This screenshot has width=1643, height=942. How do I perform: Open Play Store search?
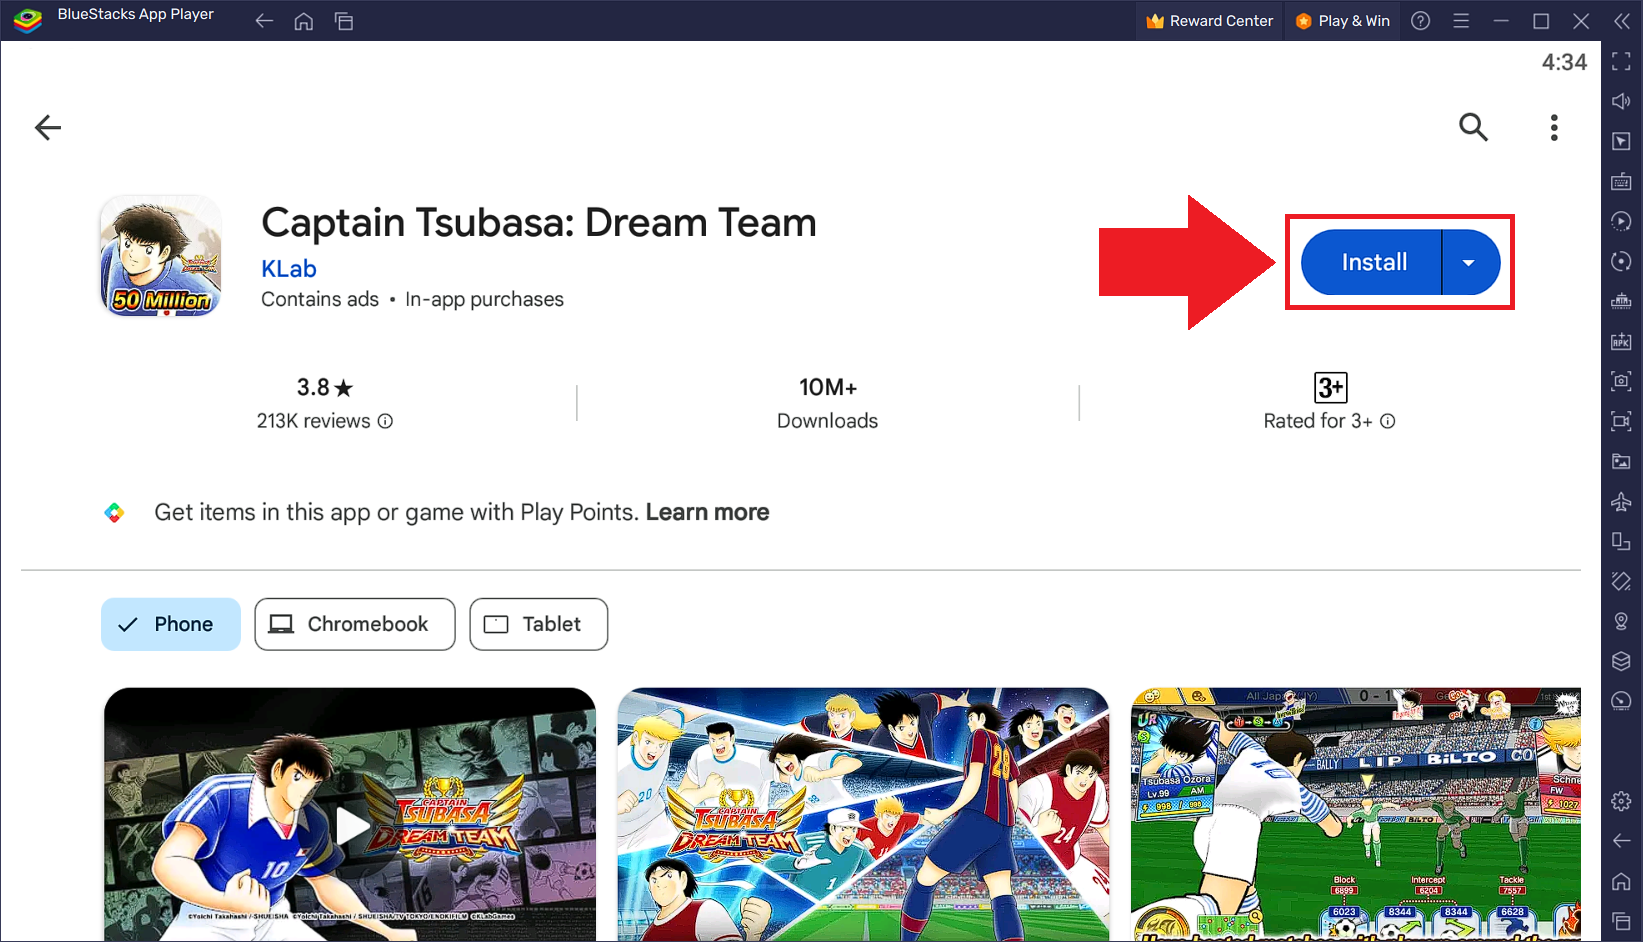point(1473,127)
